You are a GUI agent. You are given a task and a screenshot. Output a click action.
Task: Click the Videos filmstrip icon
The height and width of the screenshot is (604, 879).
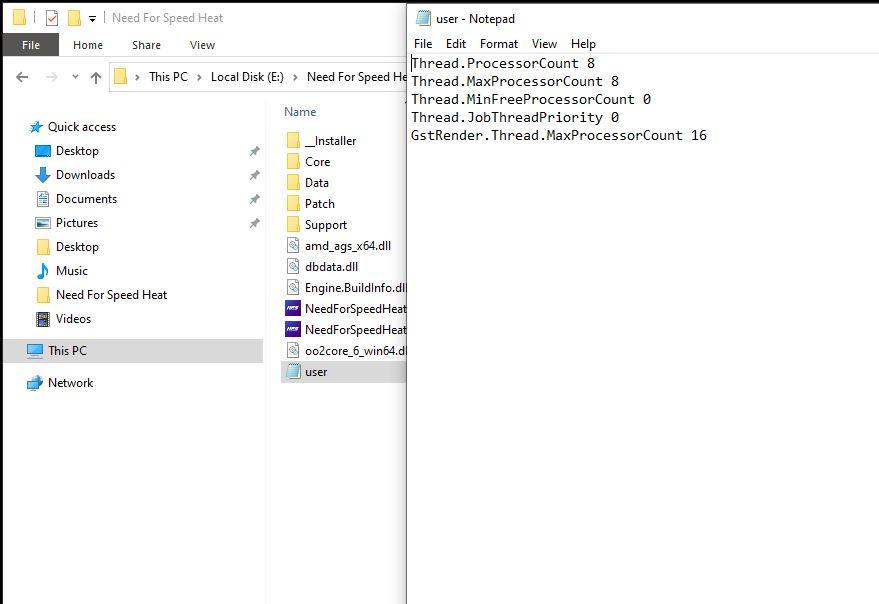[43, 319]
